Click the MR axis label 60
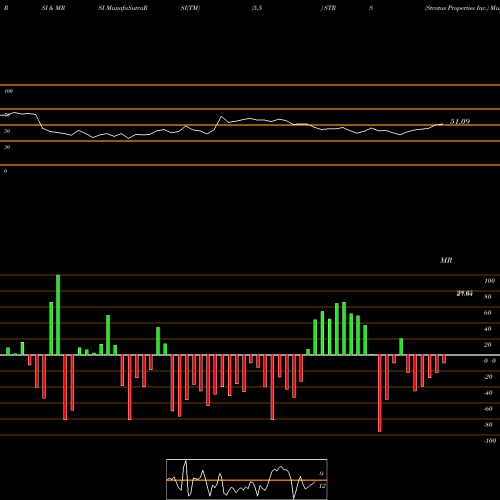 click(487, 313)
